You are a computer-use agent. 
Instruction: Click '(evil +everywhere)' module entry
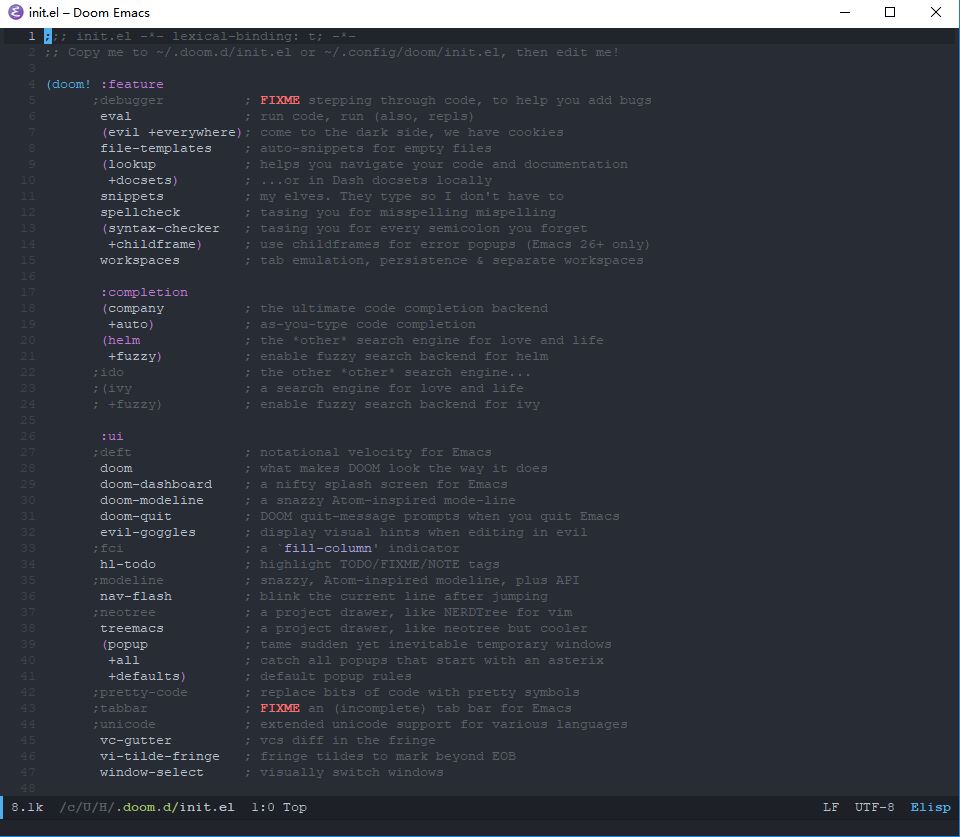[172, 132]
